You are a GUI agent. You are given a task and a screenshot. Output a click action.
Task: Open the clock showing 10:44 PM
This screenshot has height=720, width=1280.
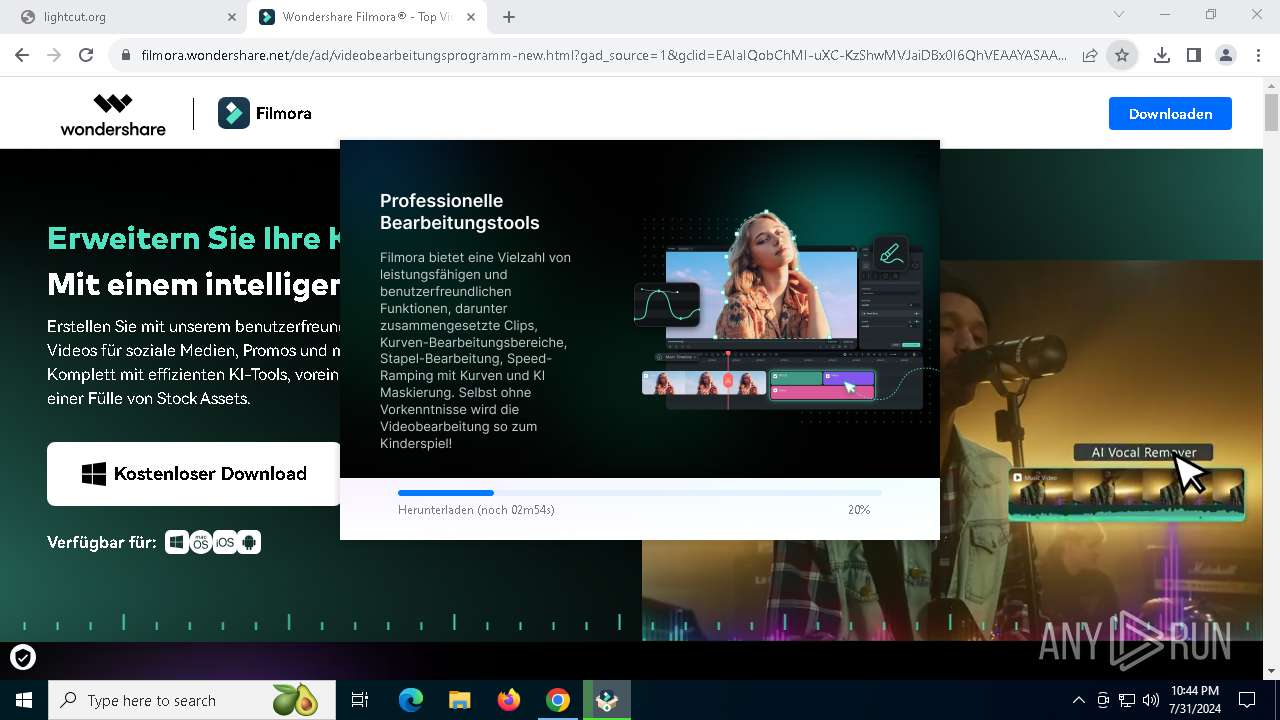pos(1195,700)
